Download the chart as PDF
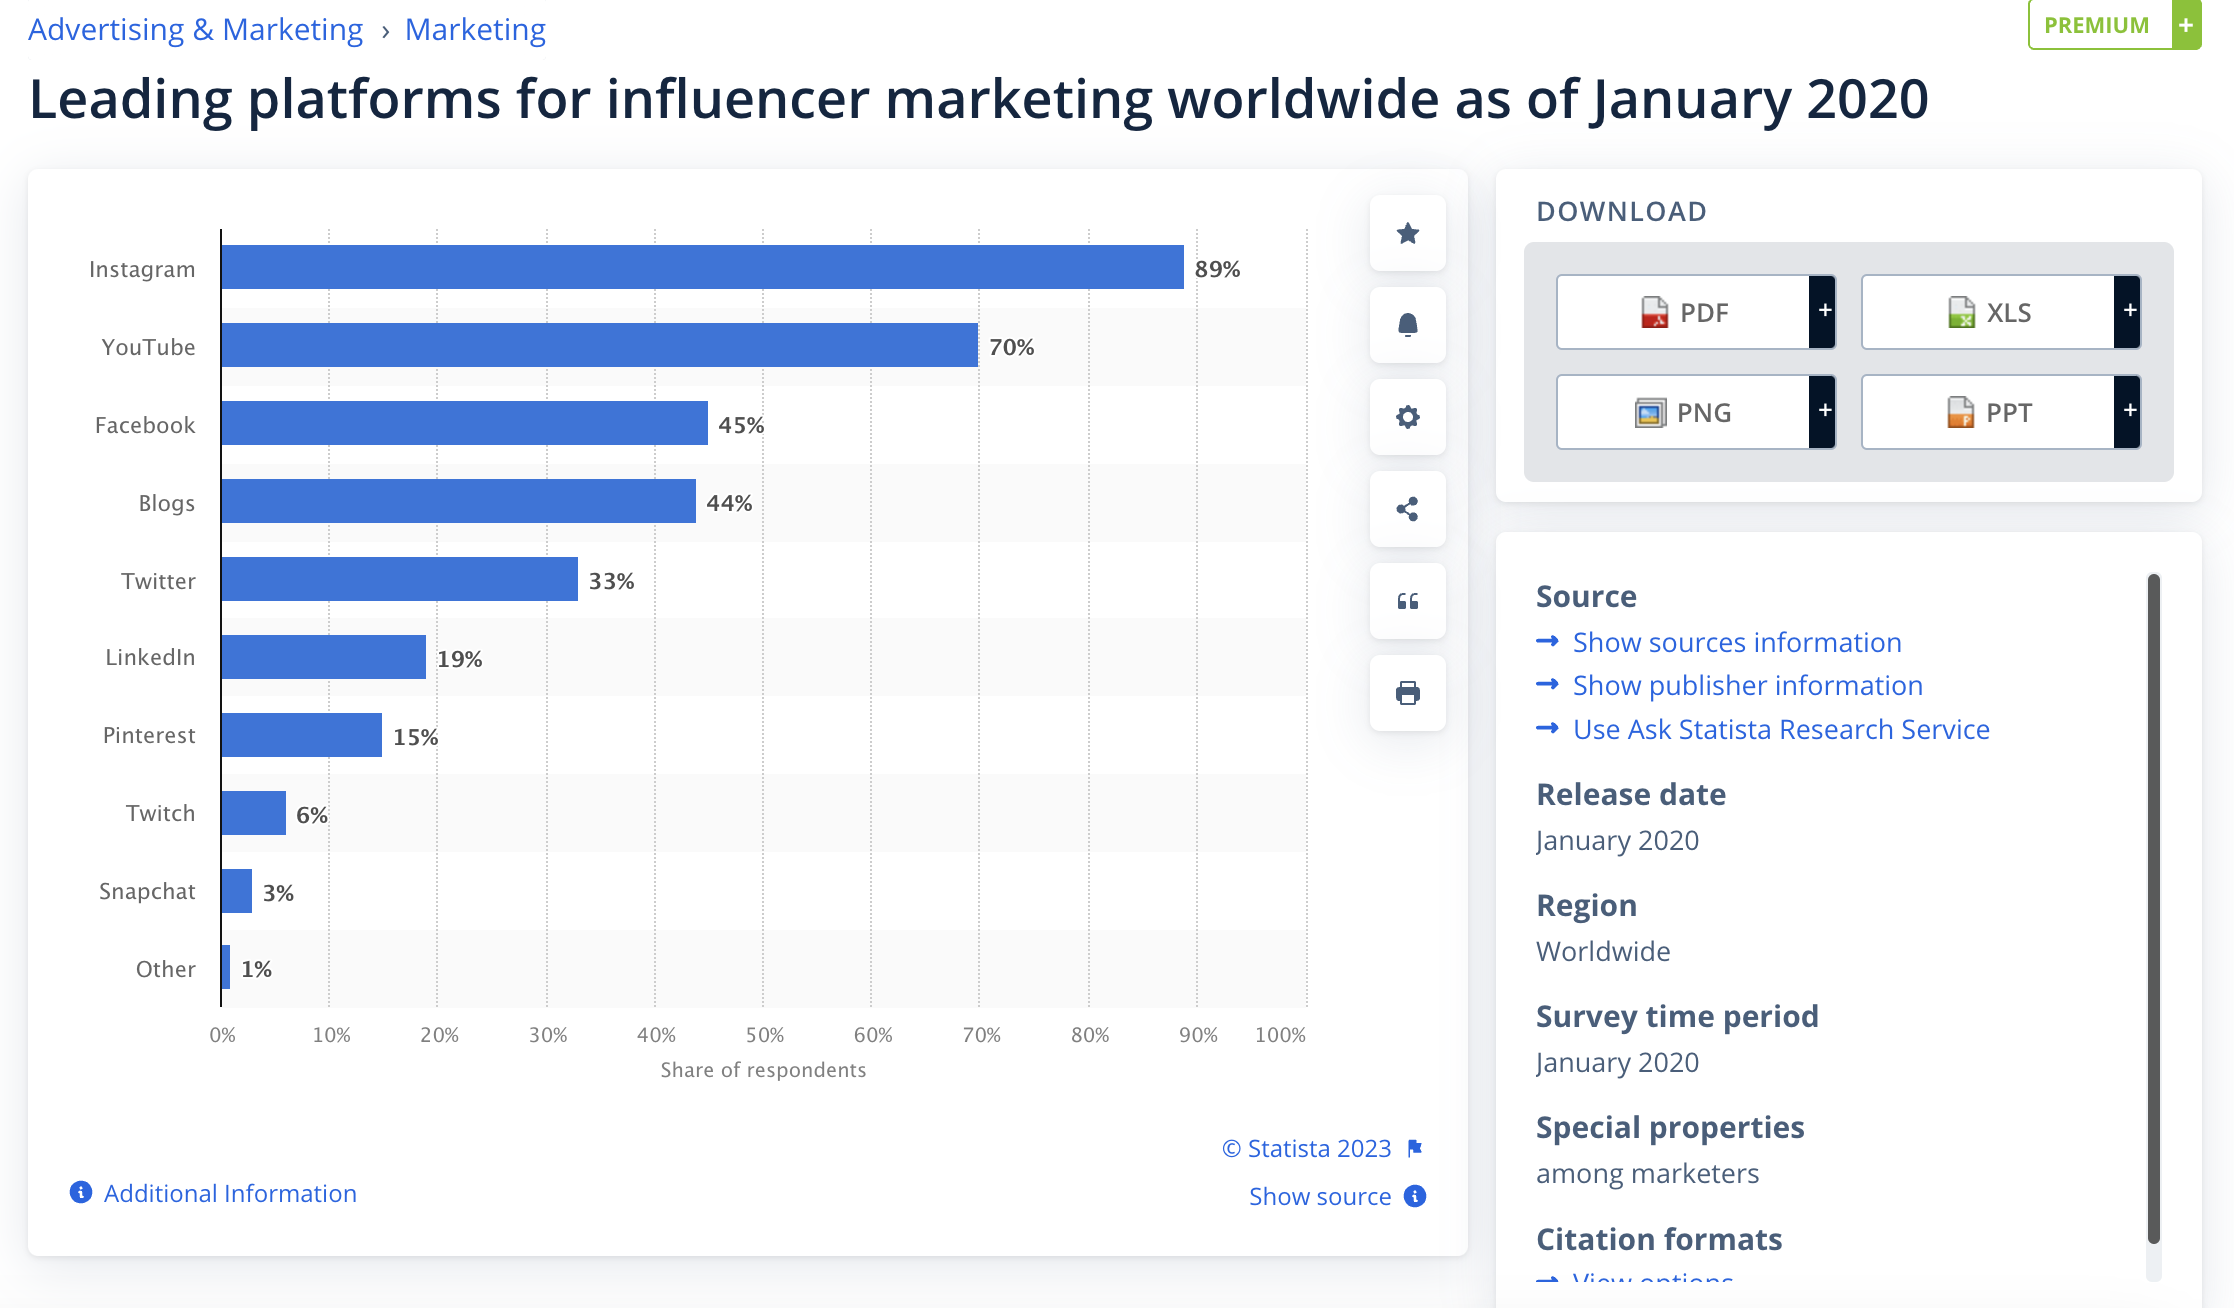The image size is (2234, 1308). [1684, 313]
